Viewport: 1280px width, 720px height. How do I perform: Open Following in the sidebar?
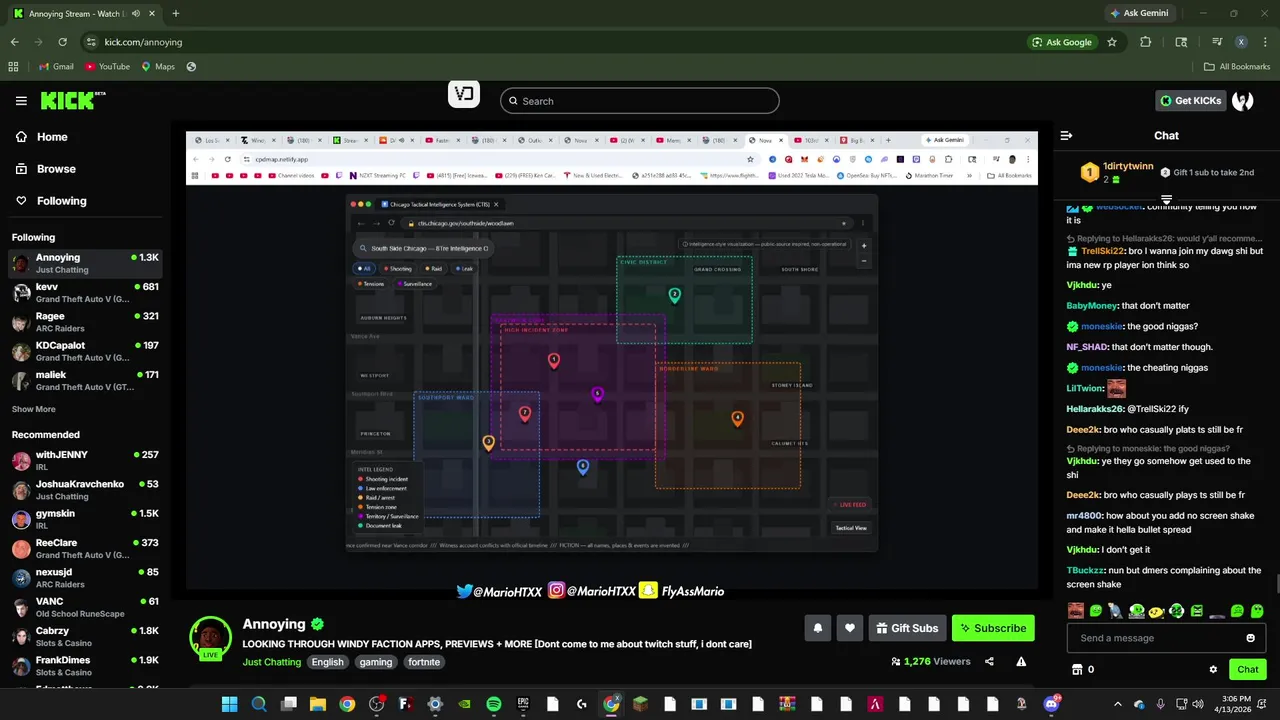click(61, 201)
